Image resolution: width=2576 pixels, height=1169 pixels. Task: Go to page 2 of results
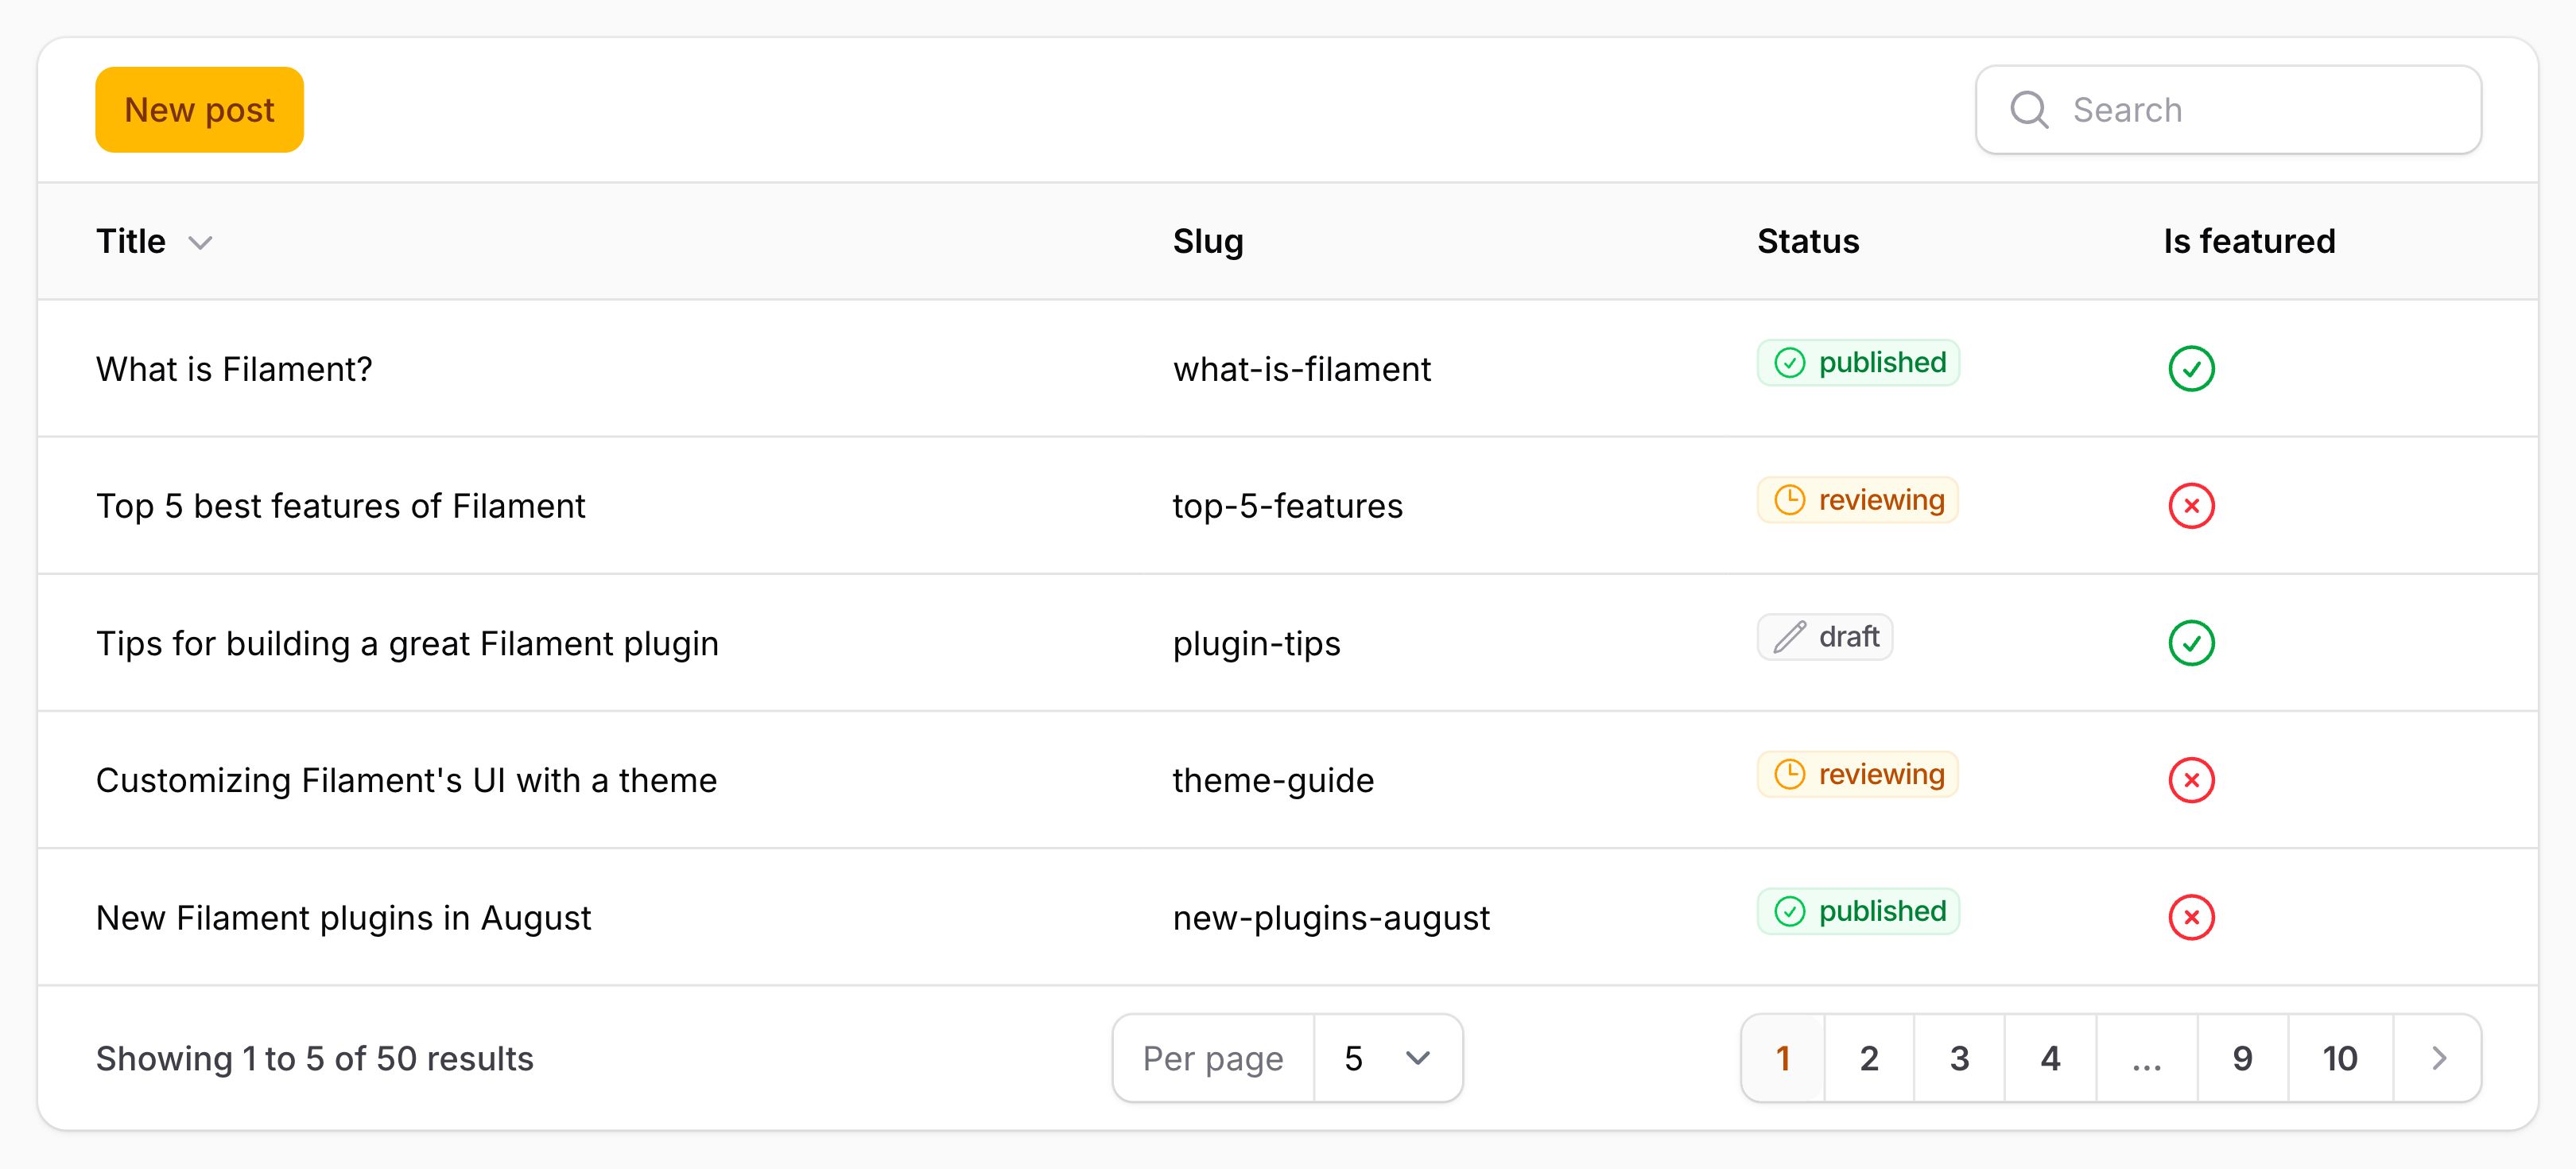tap(1868, 1058)
